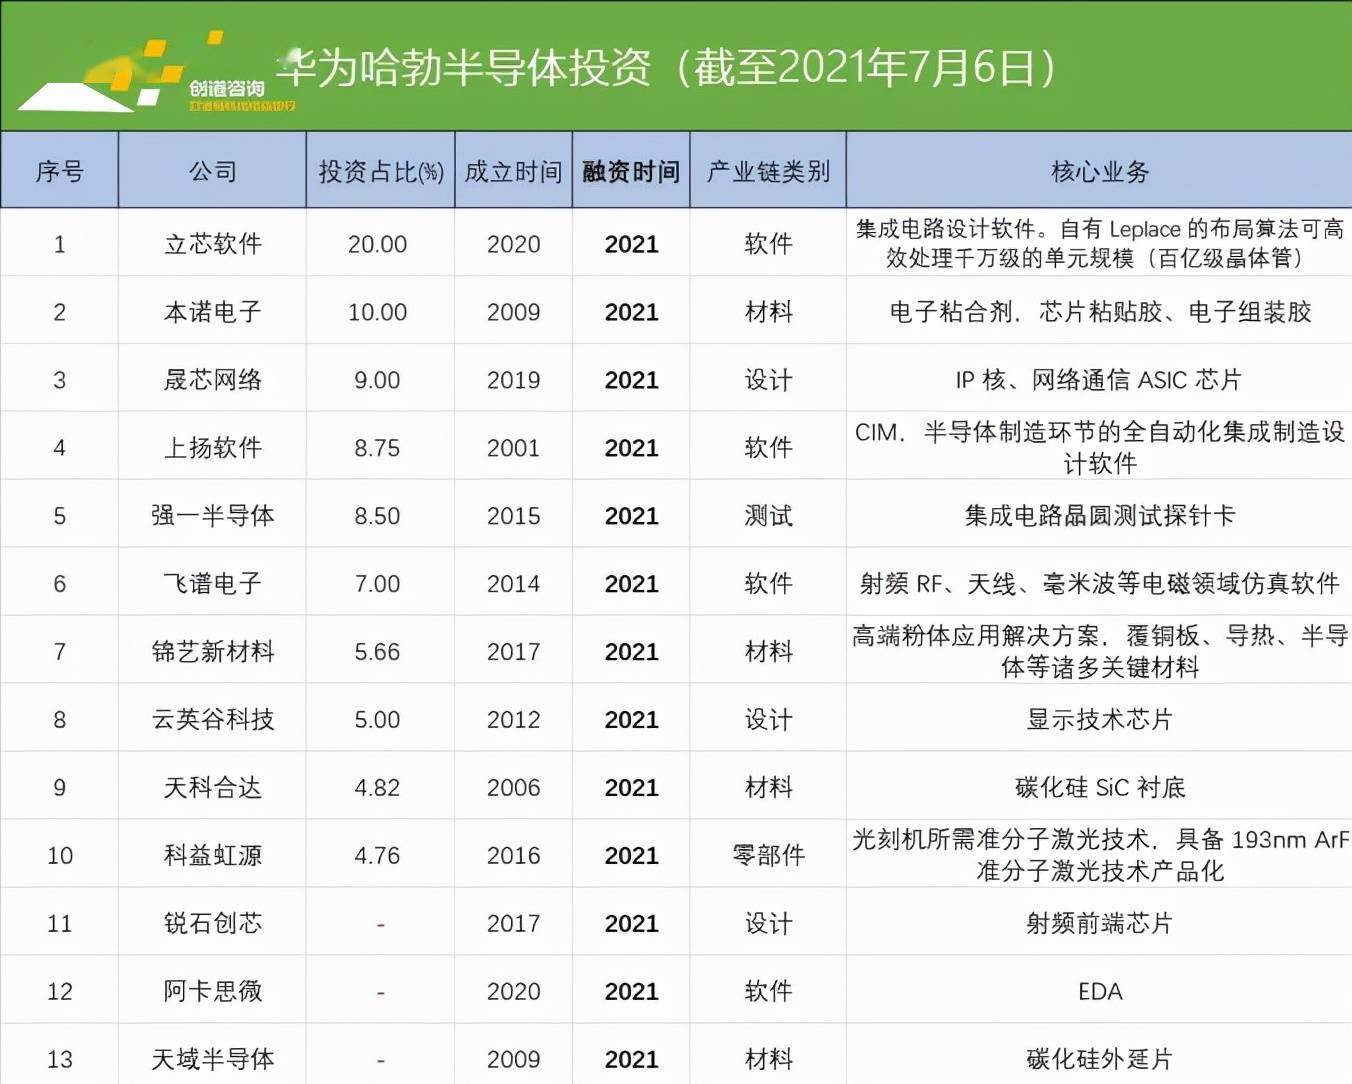Select investment share value 8.75
Viewport: 1352px width, 1084px height.
click(377, 448)
